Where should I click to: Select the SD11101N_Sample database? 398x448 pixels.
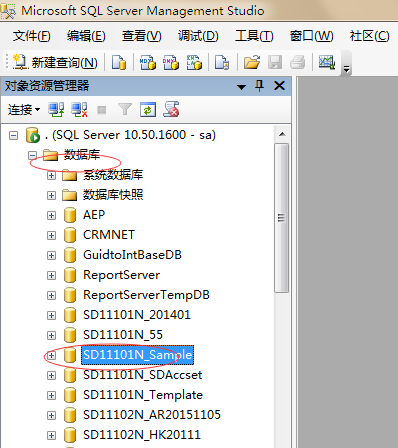(x=138, y=355)
